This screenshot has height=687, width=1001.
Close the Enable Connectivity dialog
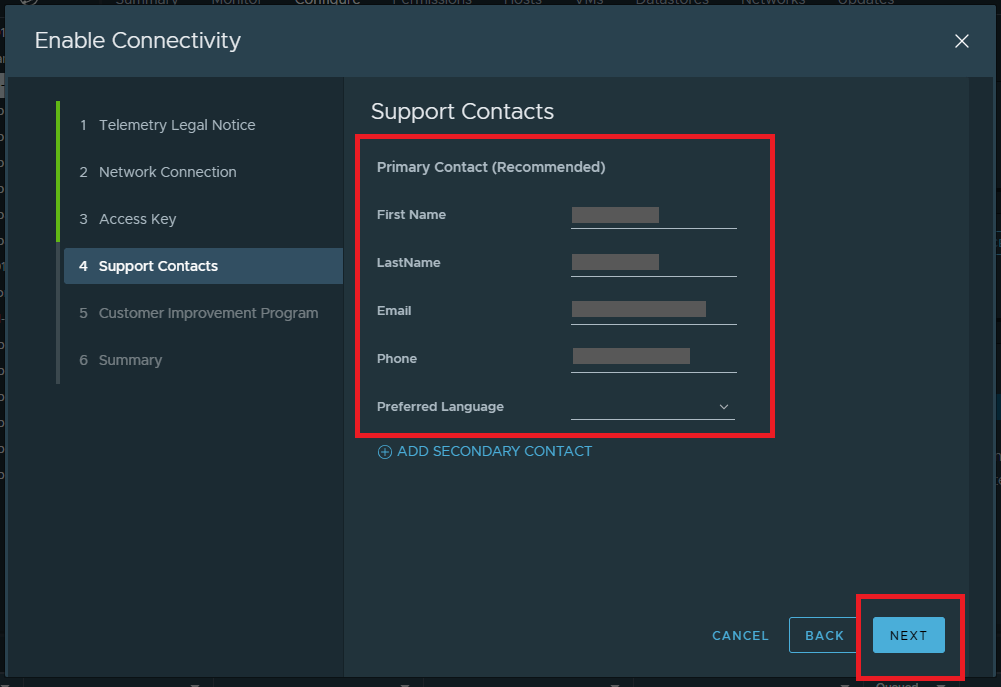pos(961,41)
